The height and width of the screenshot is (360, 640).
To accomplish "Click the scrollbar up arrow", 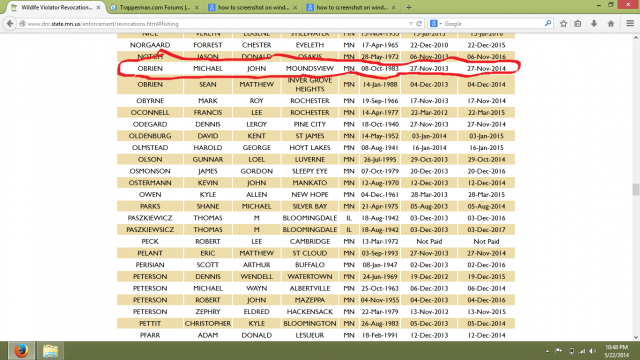I will [x=636, y=38].
